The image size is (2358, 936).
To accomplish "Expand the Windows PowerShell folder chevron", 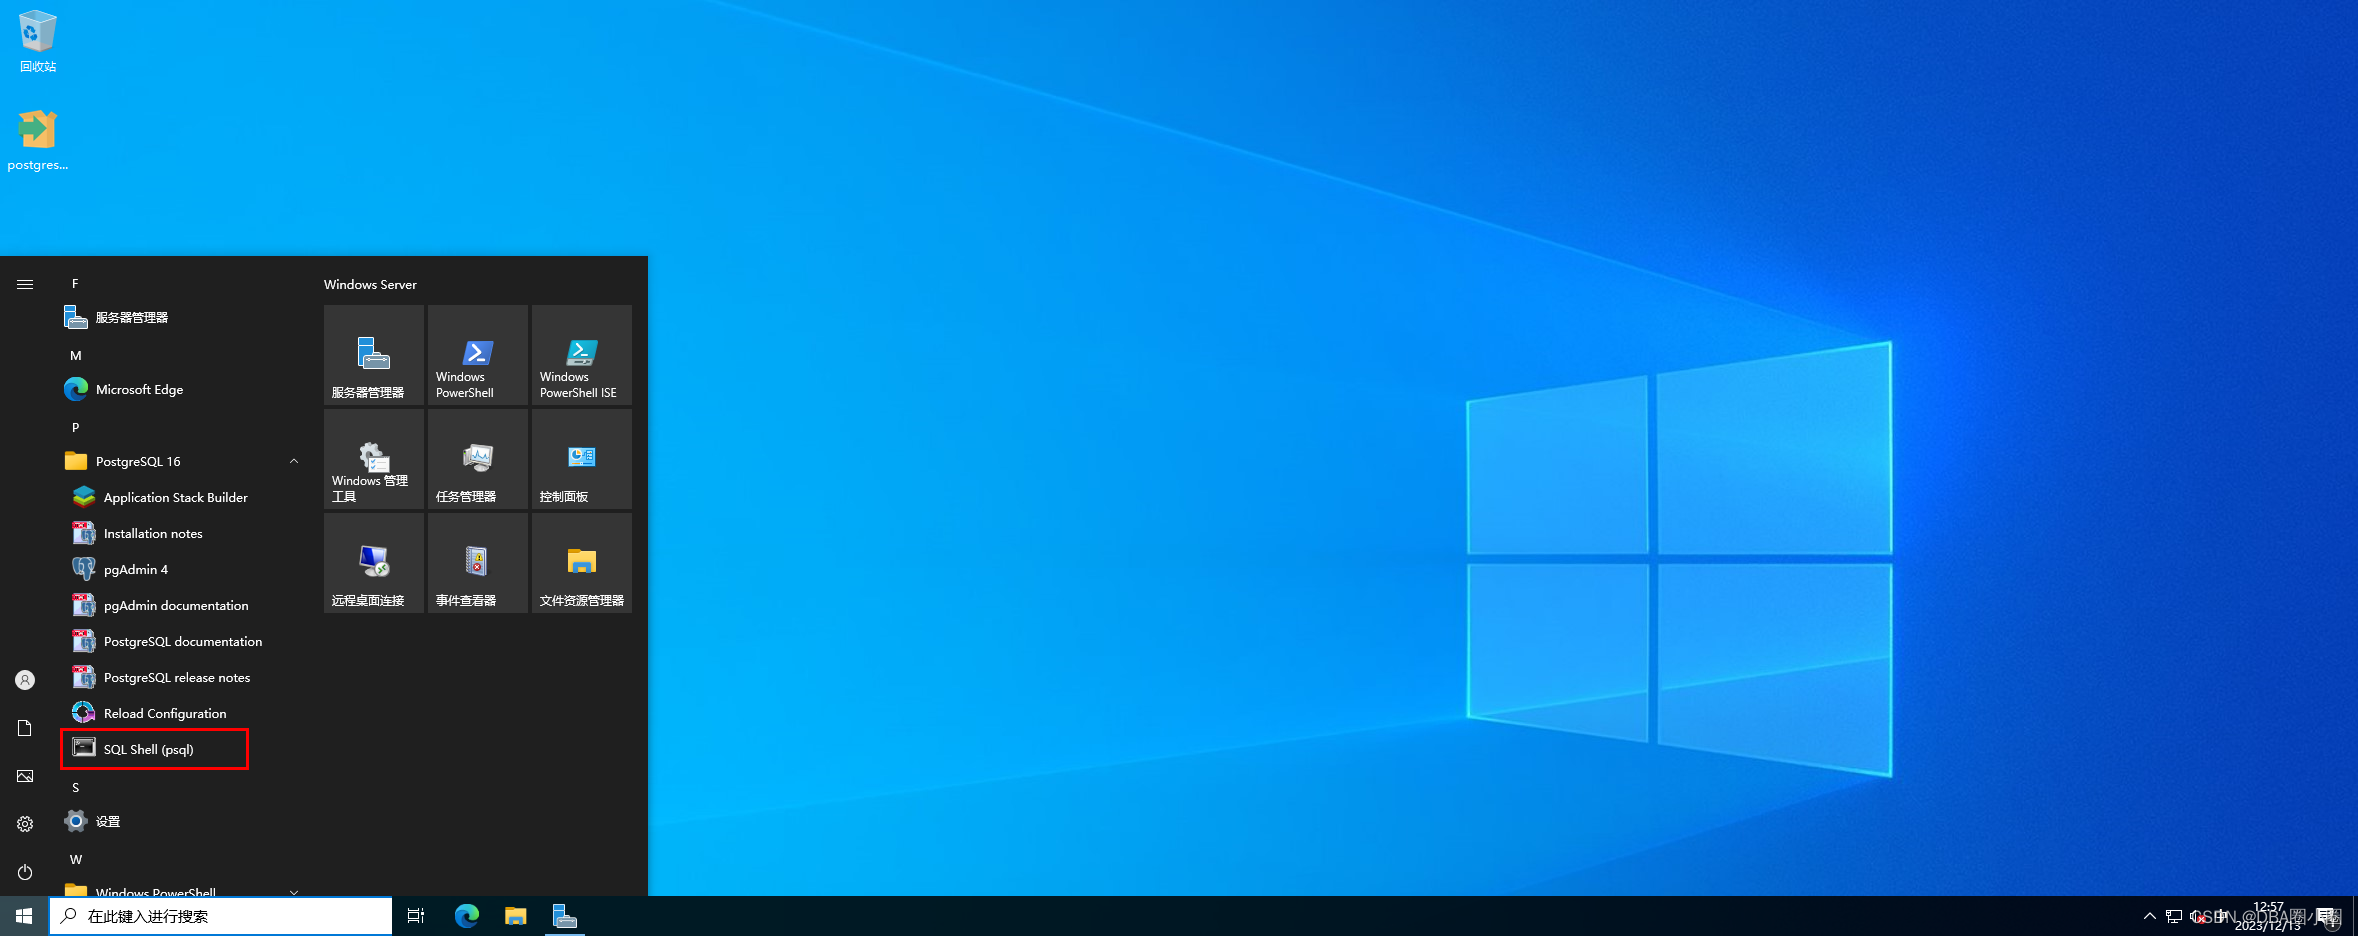I will [x=294, y=891].
